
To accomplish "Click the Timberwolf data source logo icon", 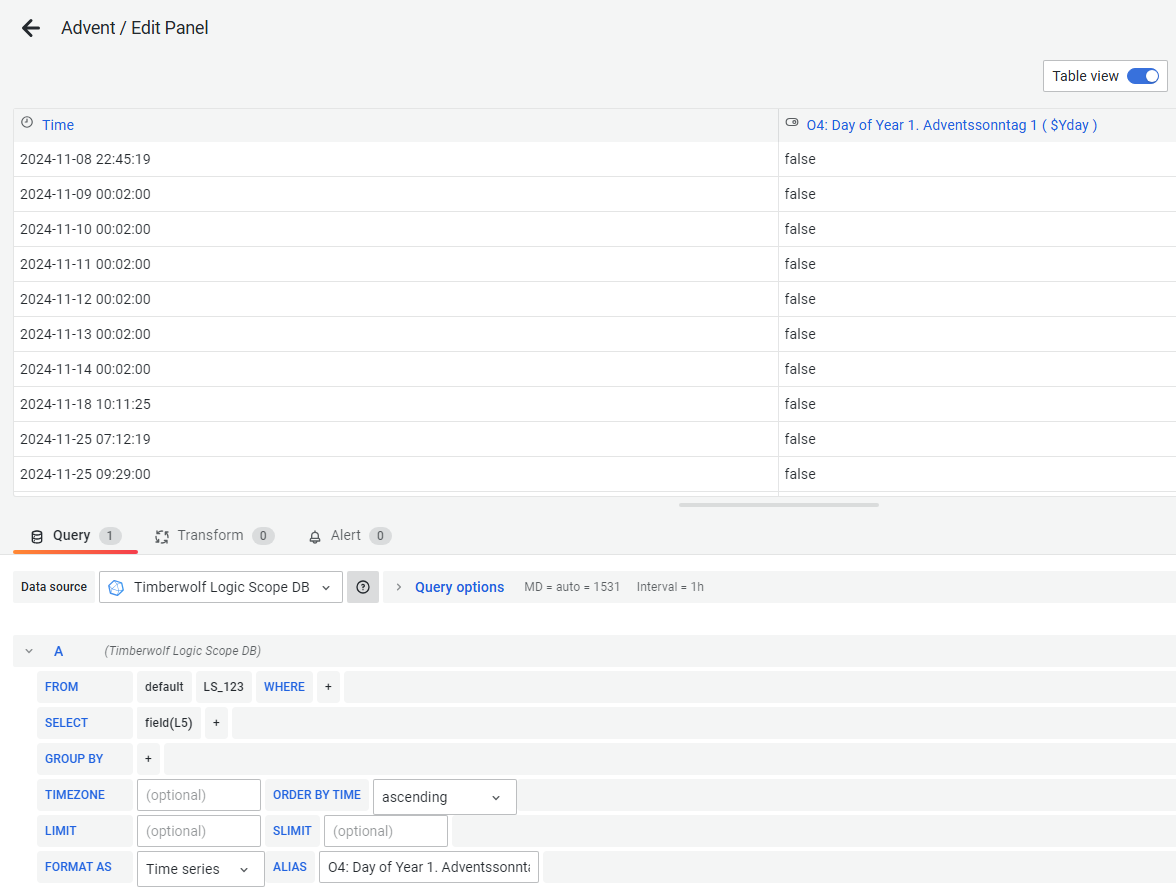I will click(x=116, y=587).
